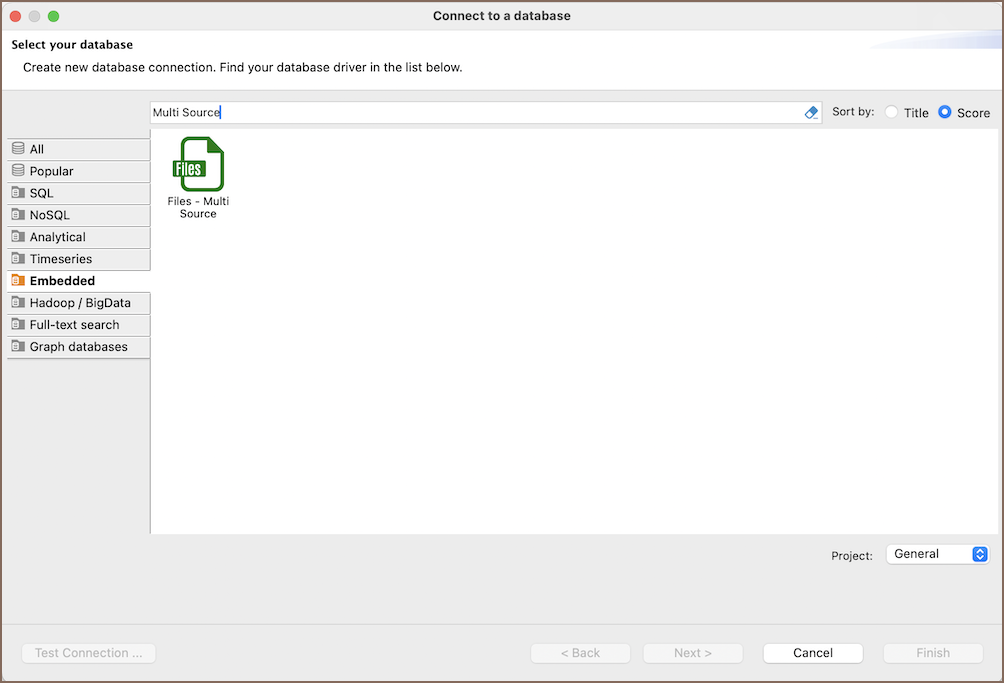The height and width of the screenshot is (683, 1004).
Task: Click the Test Connection button
Action: 89,653
